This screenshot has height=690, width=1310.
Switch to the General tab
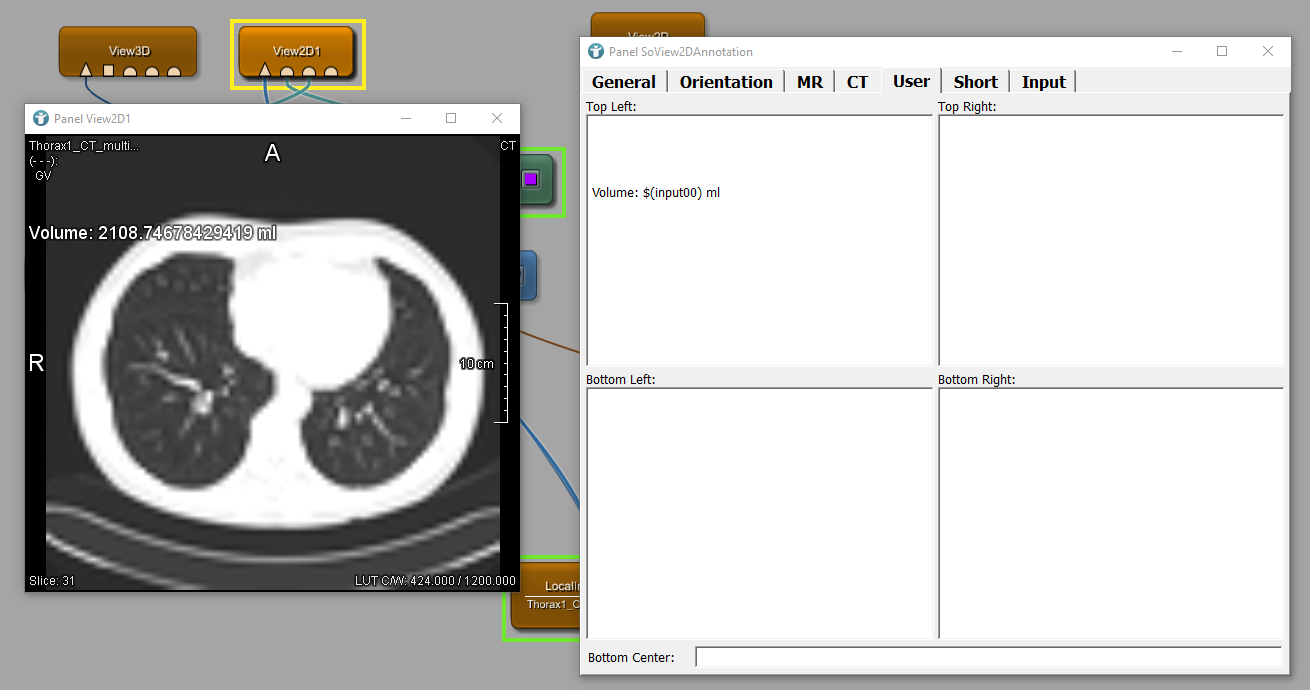point(623,82)
